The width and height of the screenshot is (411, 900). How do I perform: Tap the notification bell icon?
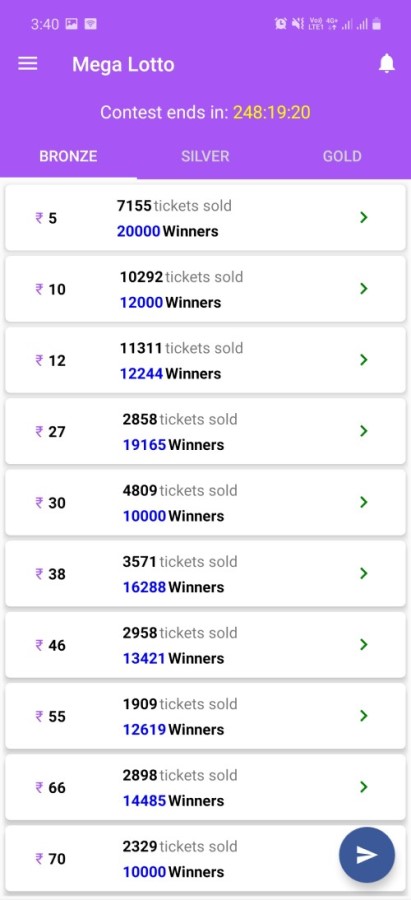click(387, 63)
